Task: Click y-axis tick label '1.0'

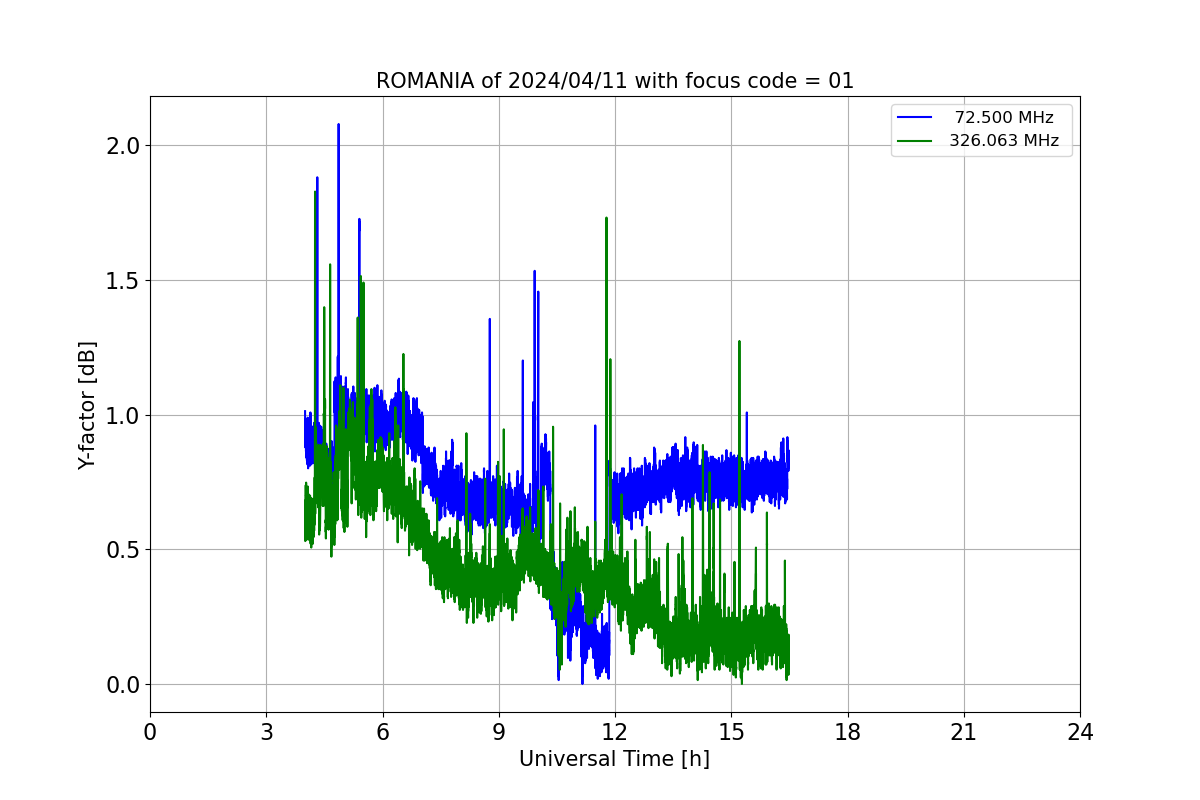Action: pos(125,415)
